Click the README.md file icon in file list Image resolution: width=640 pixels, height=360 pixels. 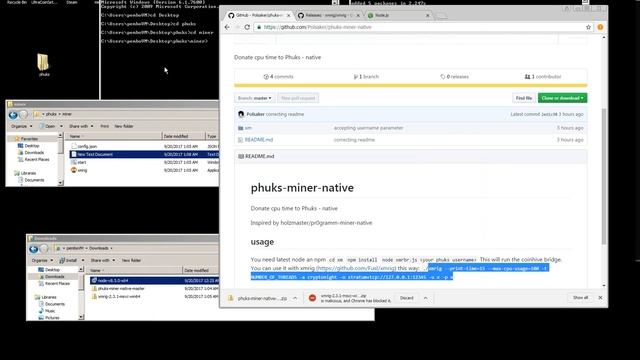[240, 140]
